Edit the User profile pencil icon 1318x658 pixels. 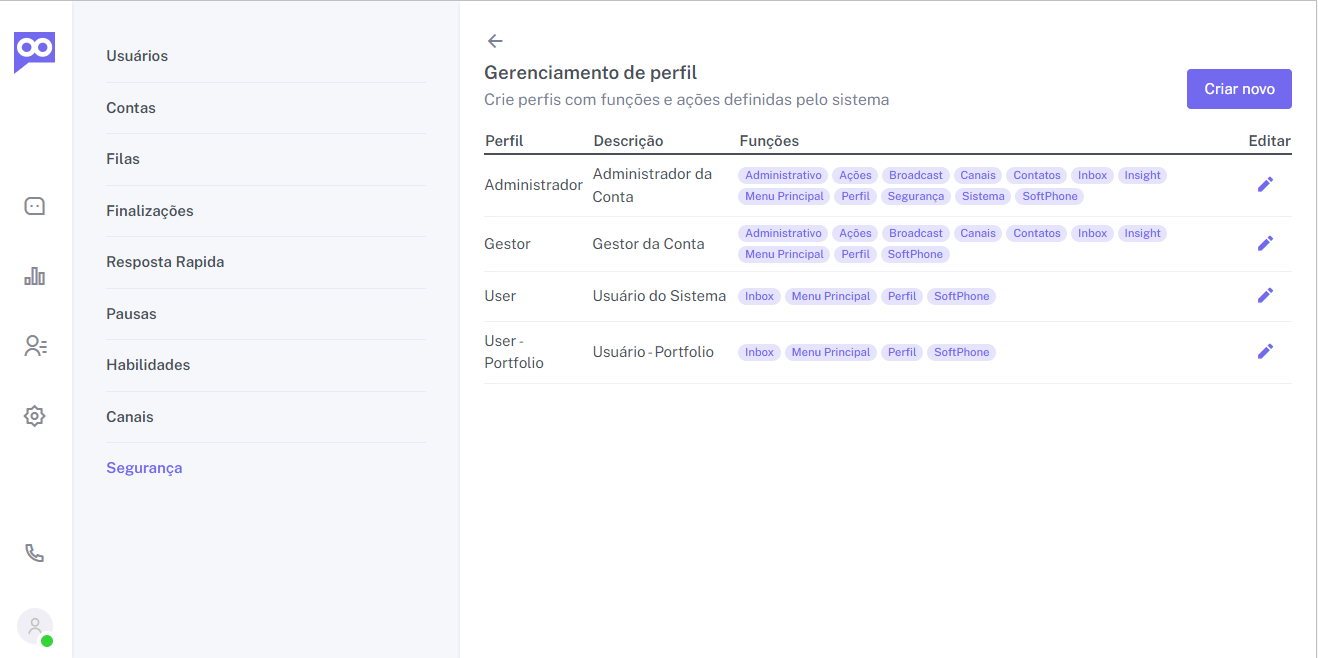(x=1265, y=295)
